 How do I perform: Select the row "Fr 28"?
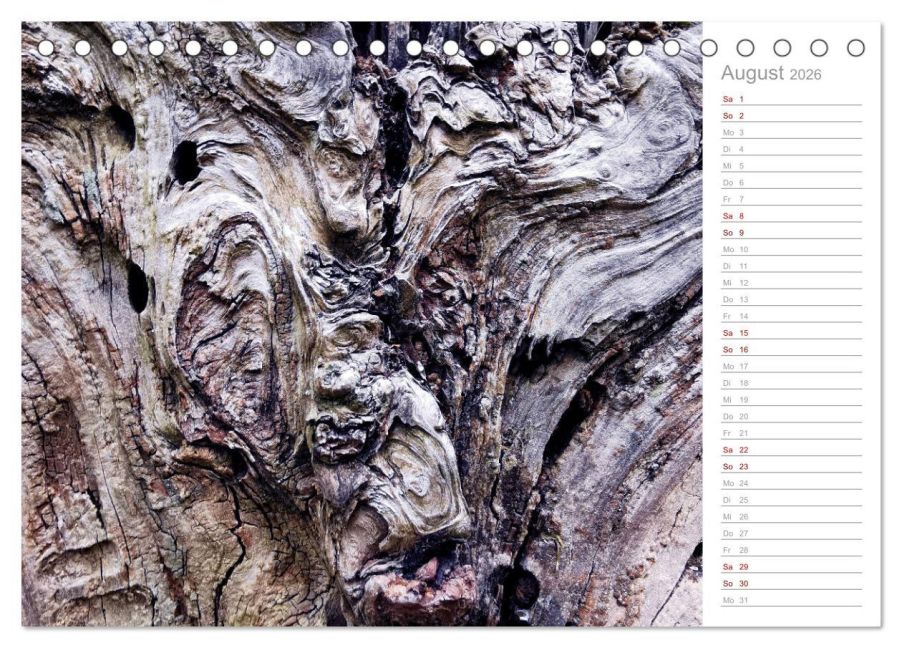(792, 550)
